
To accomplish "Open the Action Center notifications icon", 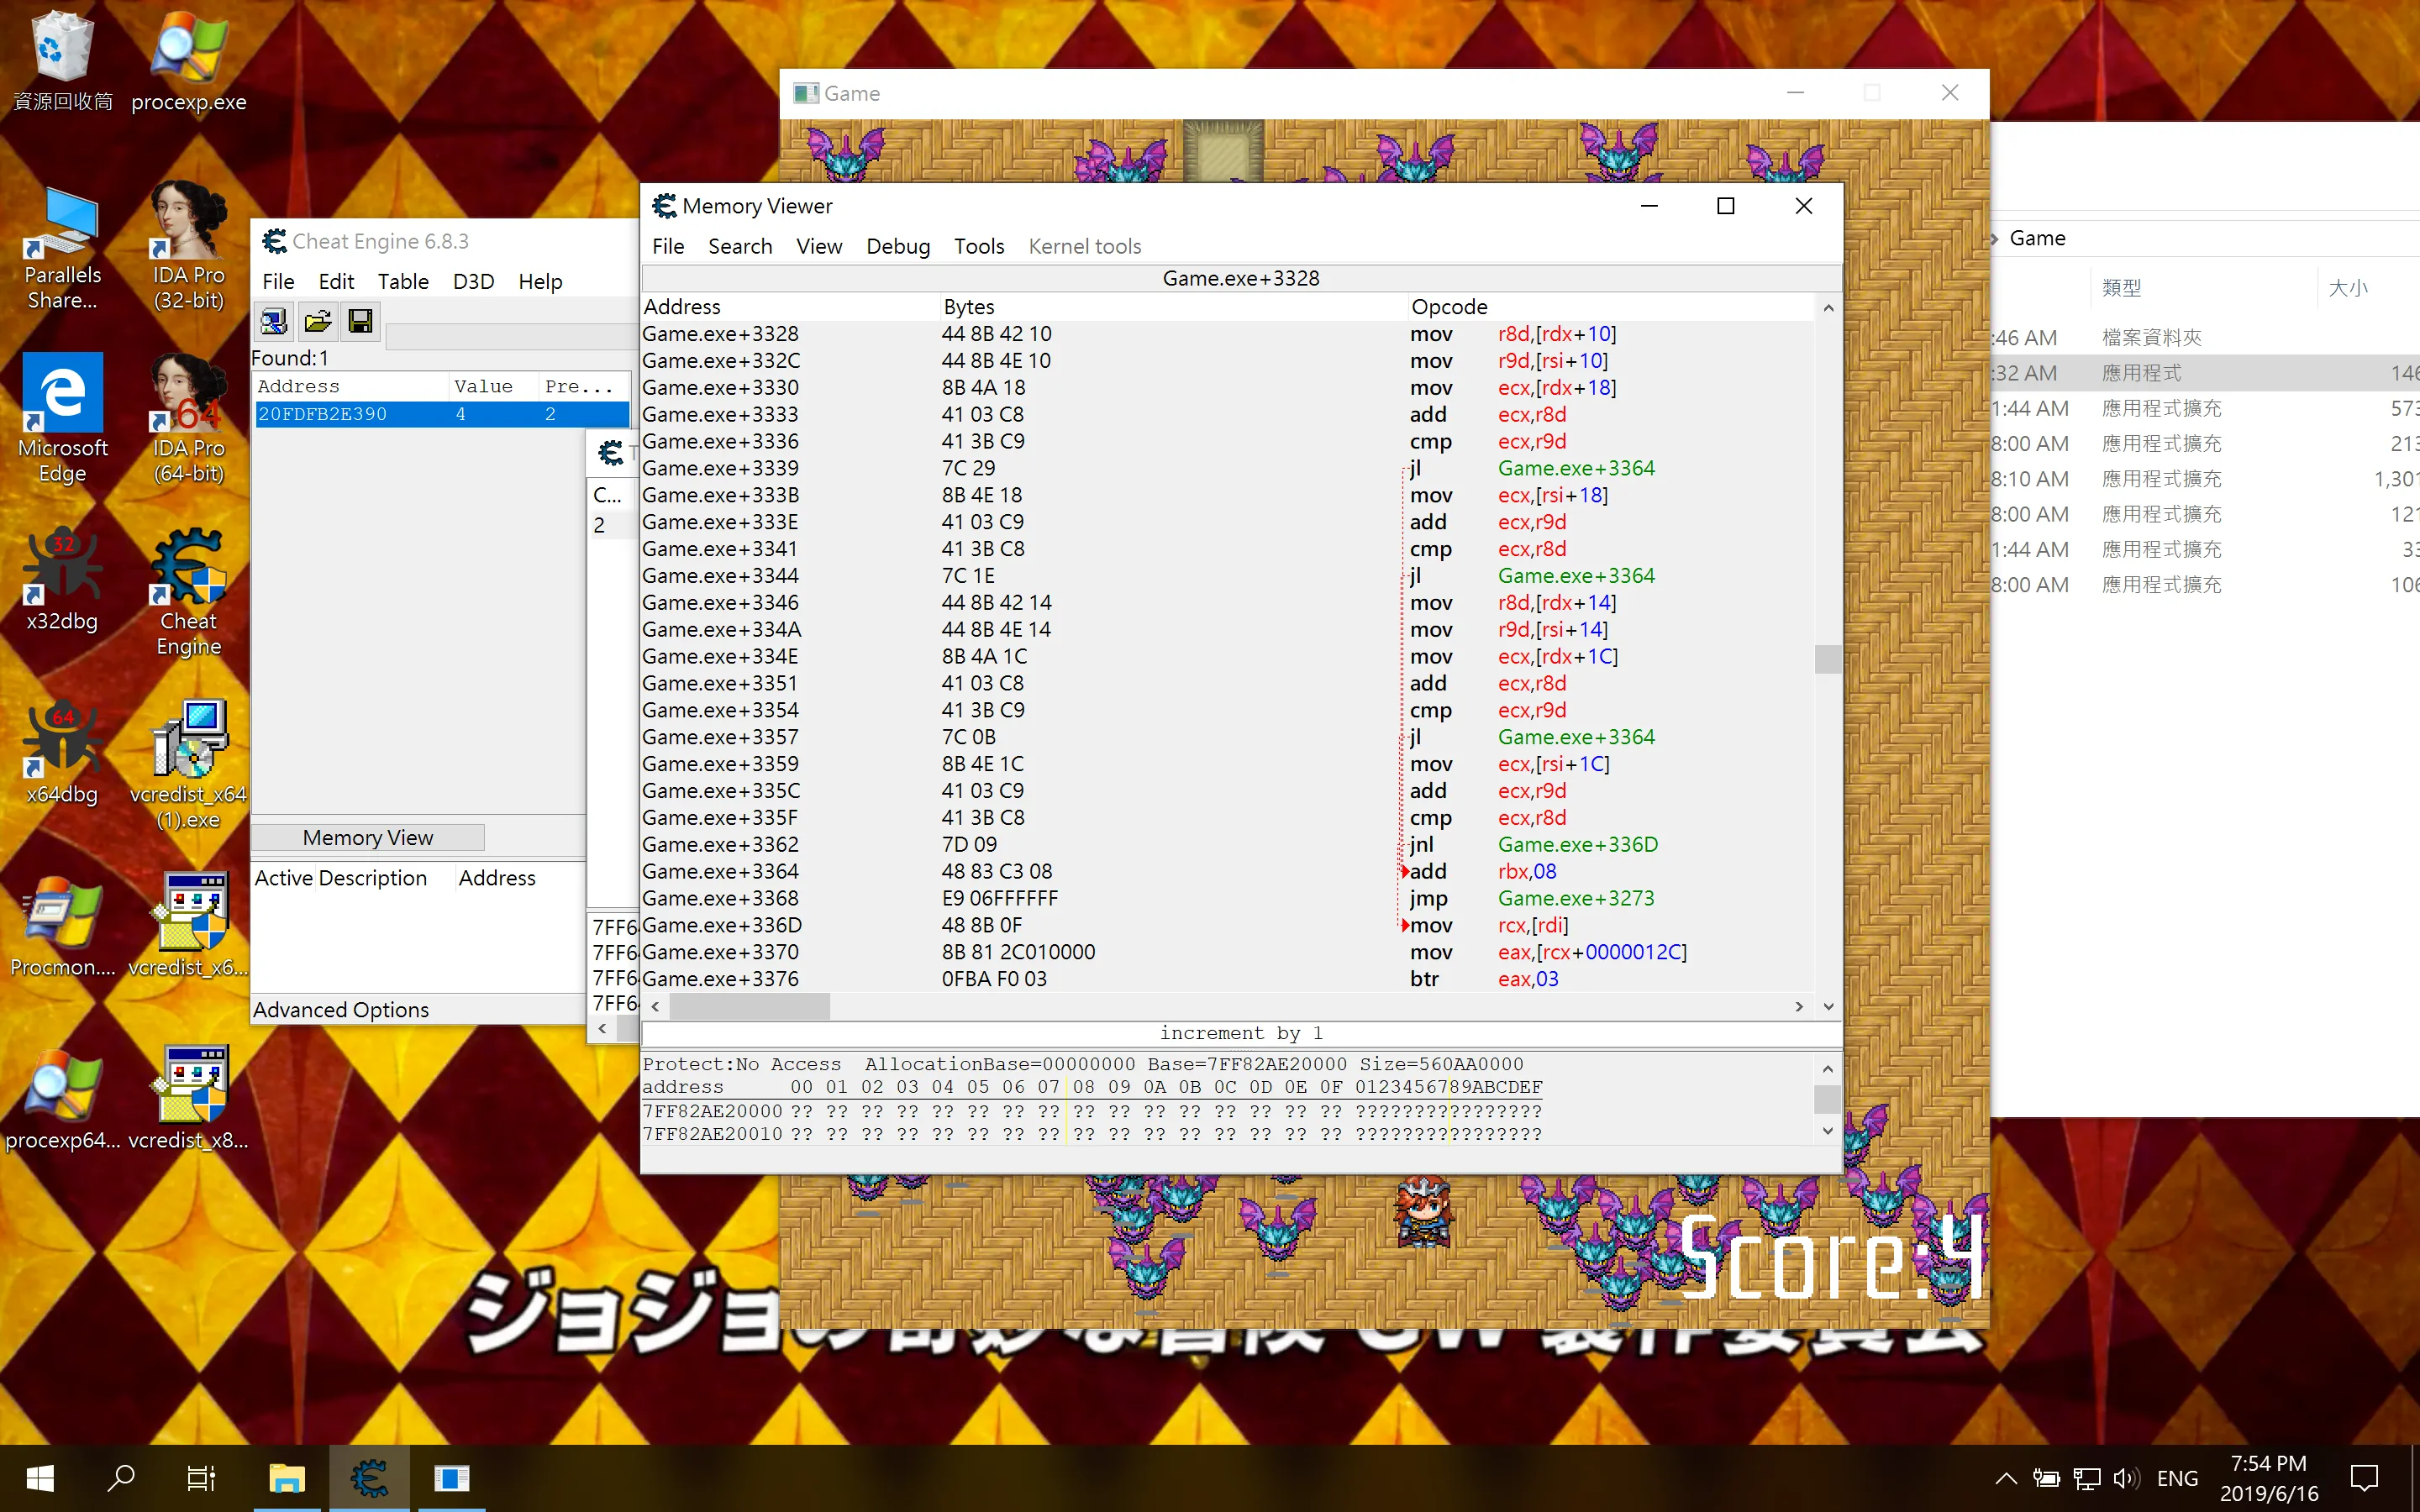I will click(2365, 1478).
